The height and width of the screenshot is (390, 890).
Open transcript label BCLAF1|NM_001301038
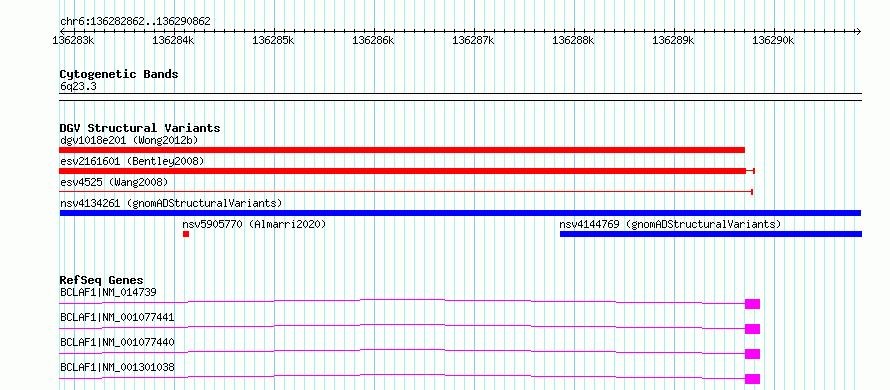(x=117, y=367)
